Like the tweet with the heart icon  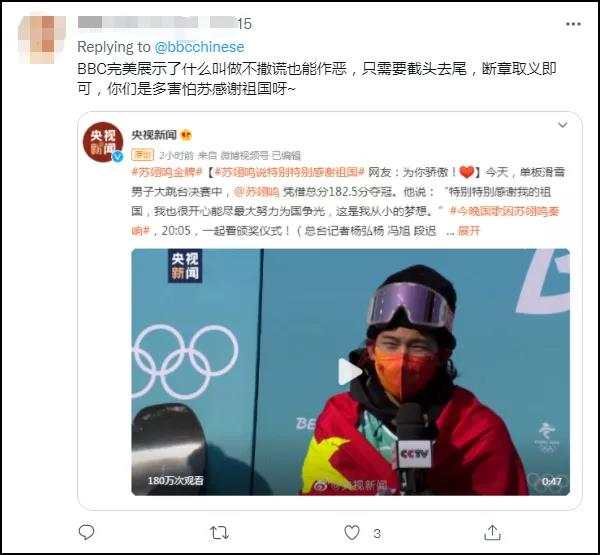pos(352,532)
